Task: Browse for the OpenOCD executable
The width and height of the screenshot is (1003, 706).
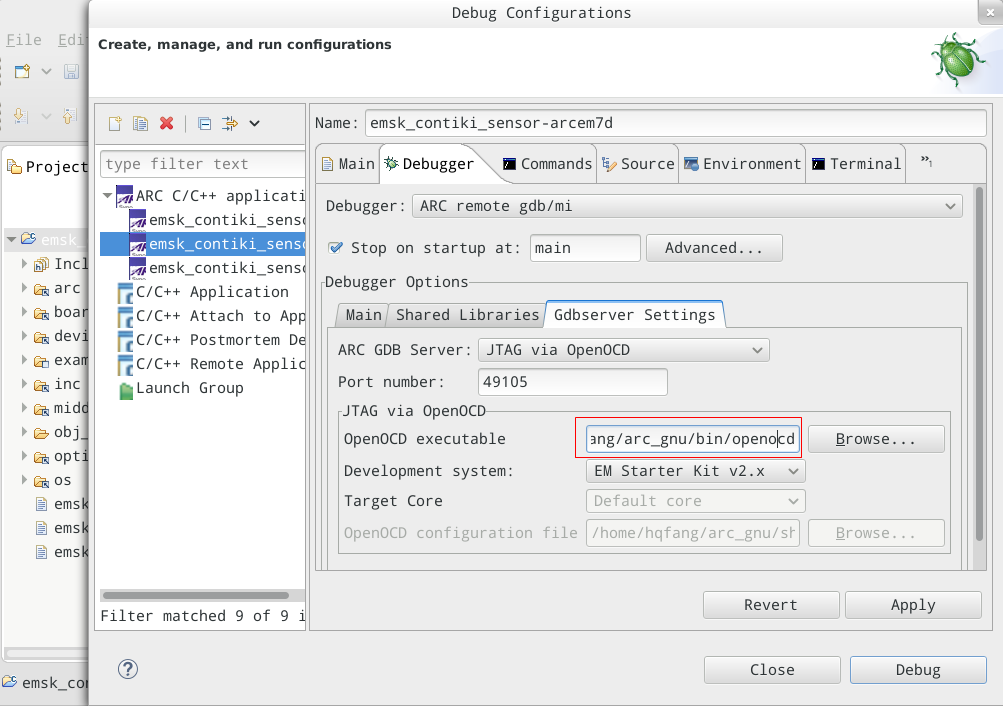Action: pyautogui.click(x=875, y=438)
